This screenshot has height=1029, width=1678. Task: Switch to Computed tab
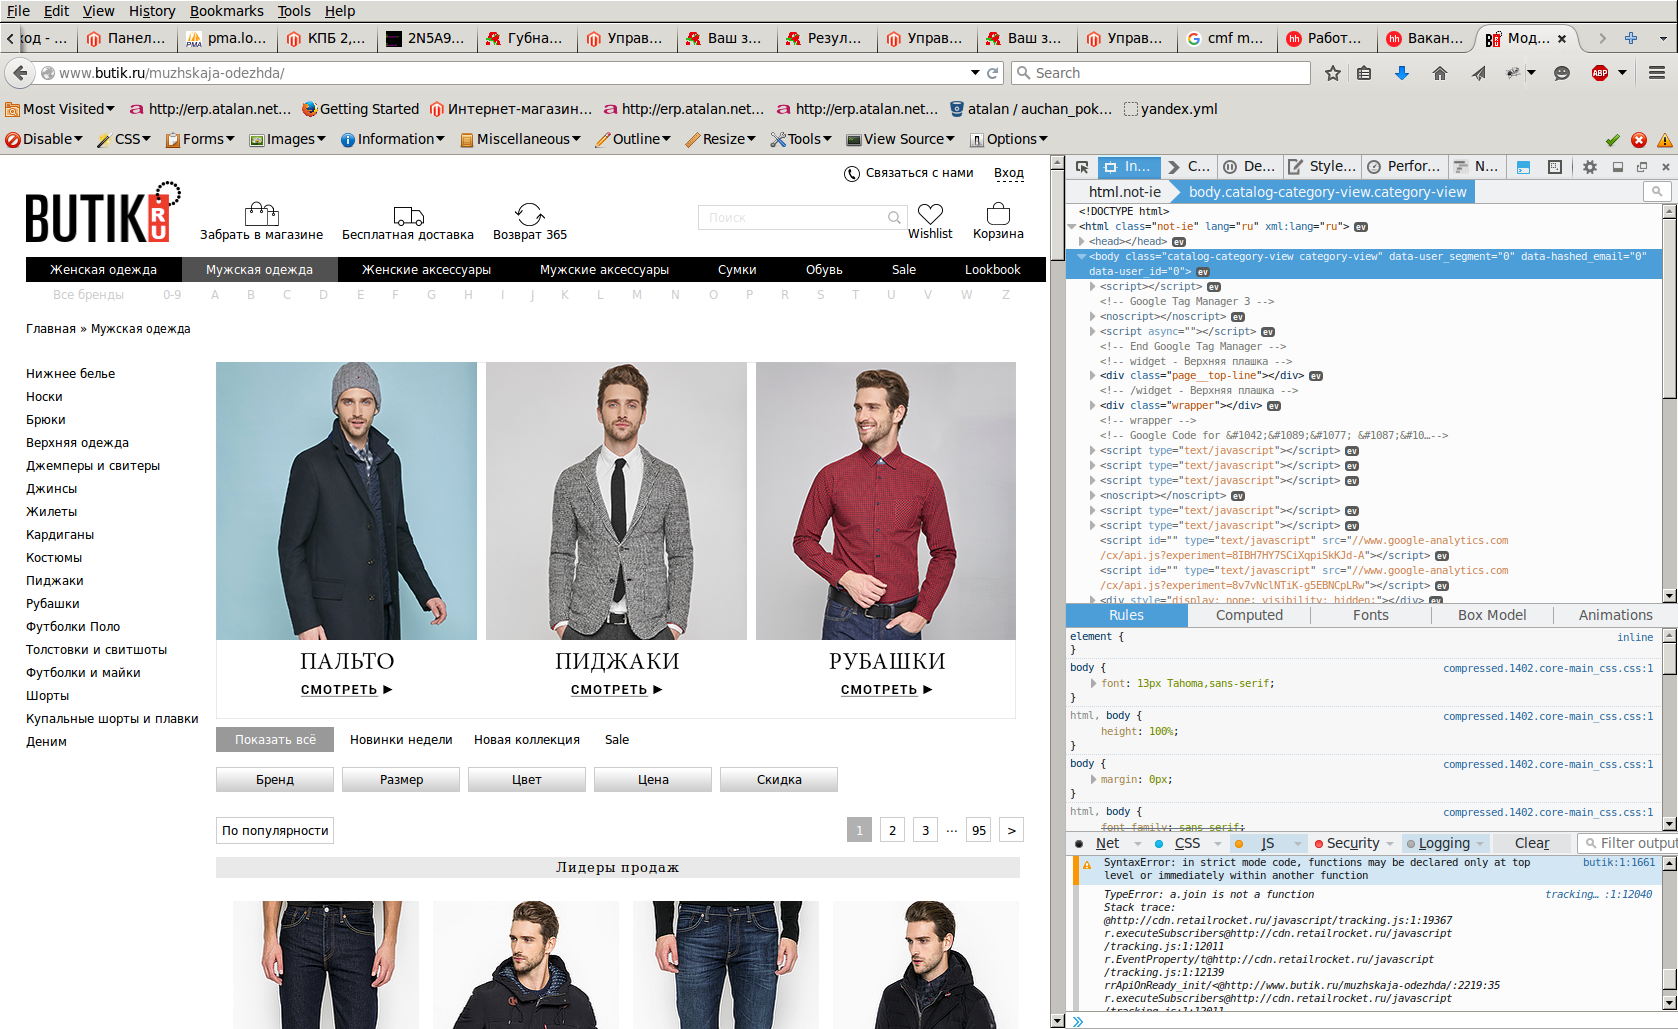(x=1249, y=615)
